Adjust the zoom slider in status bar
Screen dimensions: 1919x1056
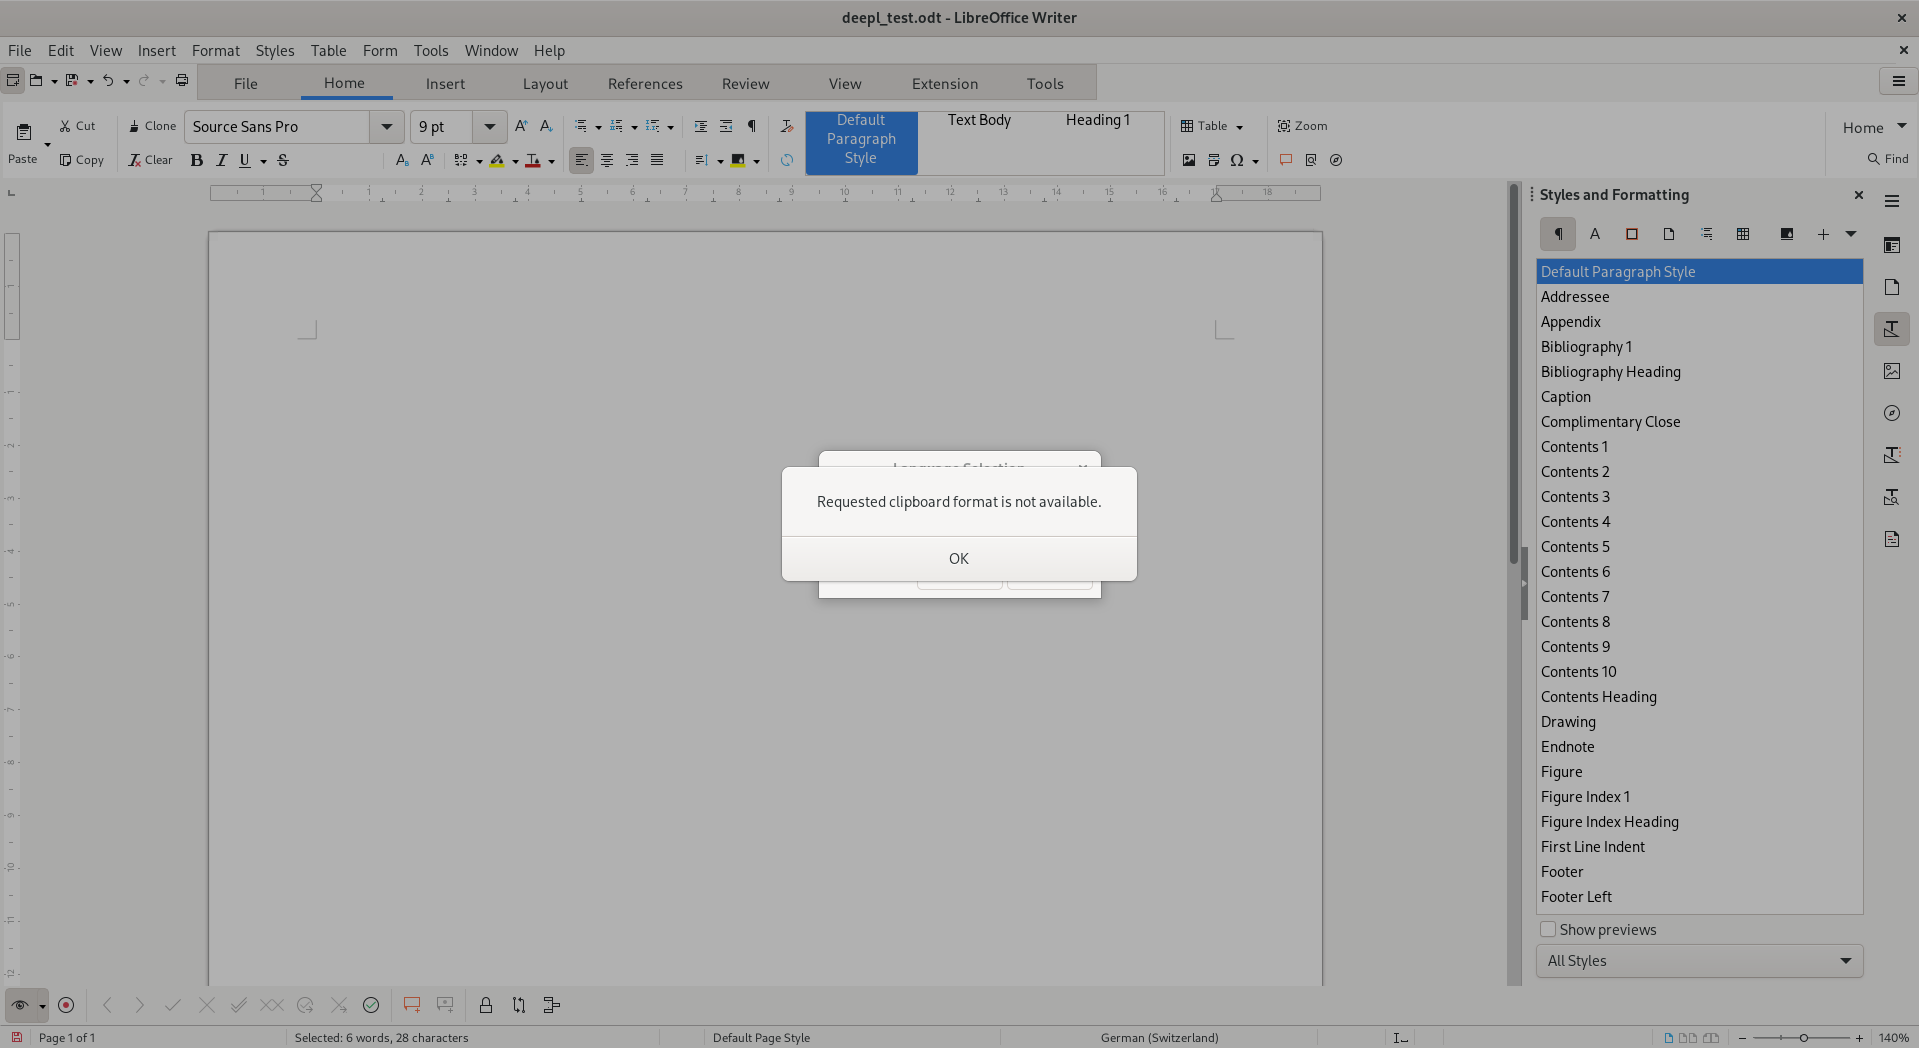coord(1802,1038)
